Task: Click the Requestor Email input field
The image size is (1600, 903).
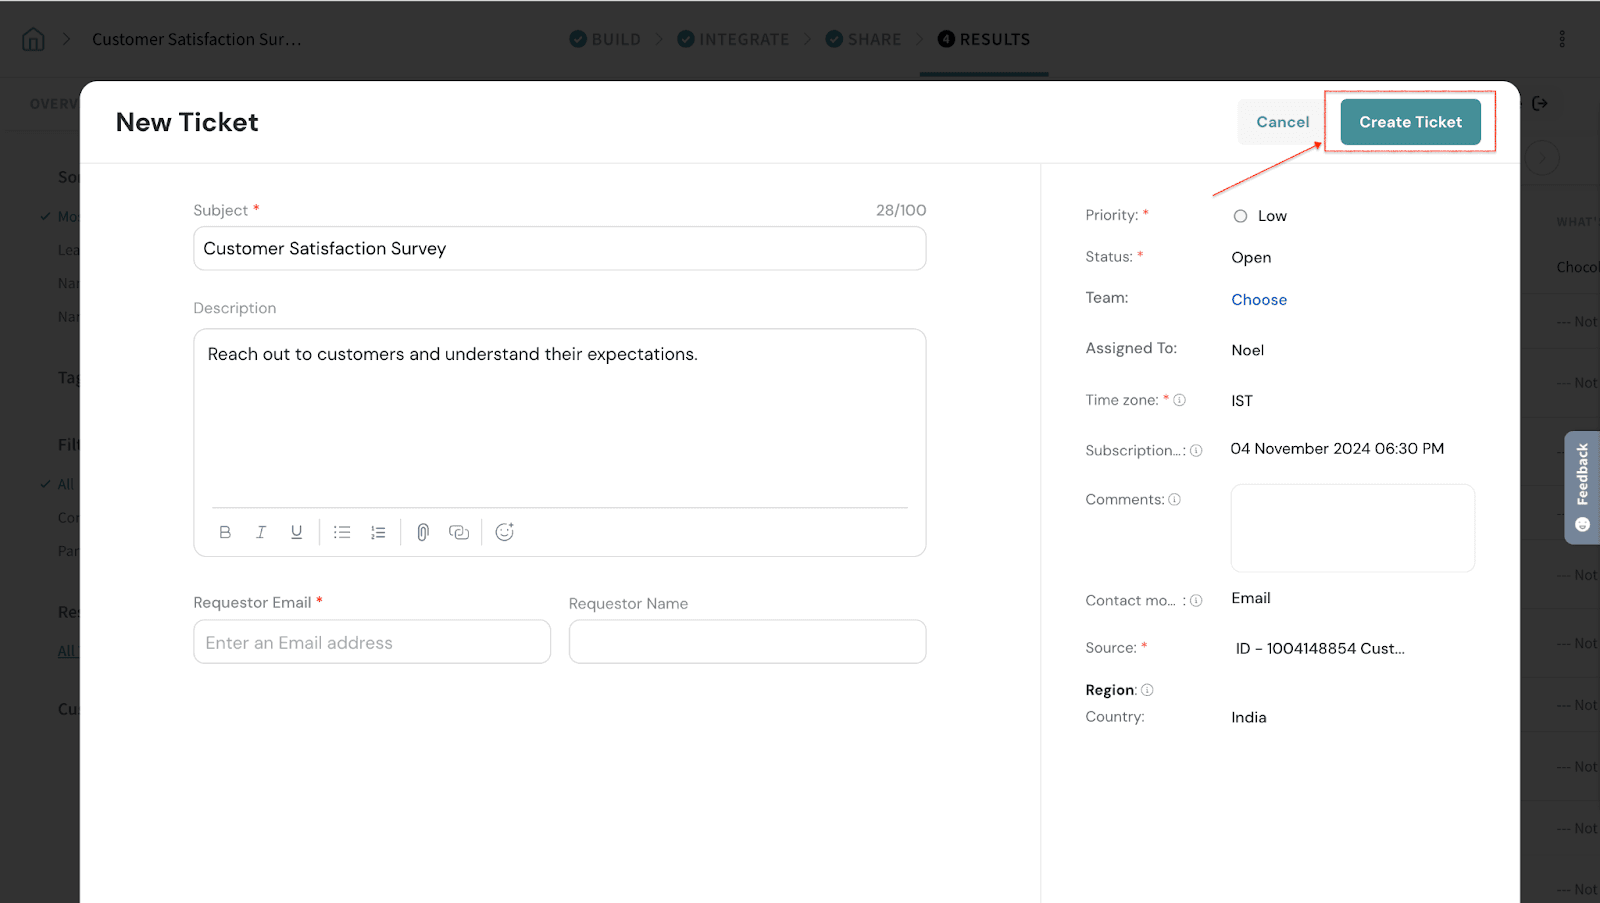Action: click(372, 643)
